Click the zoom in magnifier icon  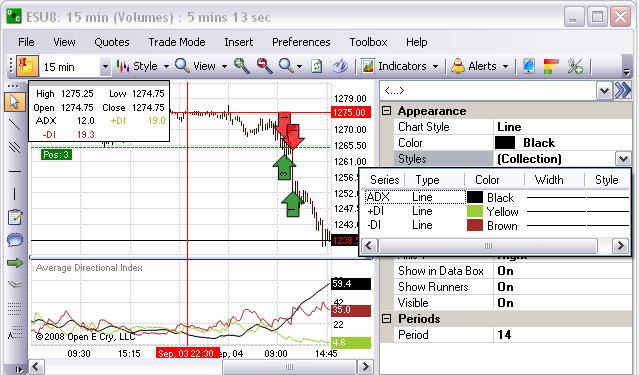click(x=242, y=66)
